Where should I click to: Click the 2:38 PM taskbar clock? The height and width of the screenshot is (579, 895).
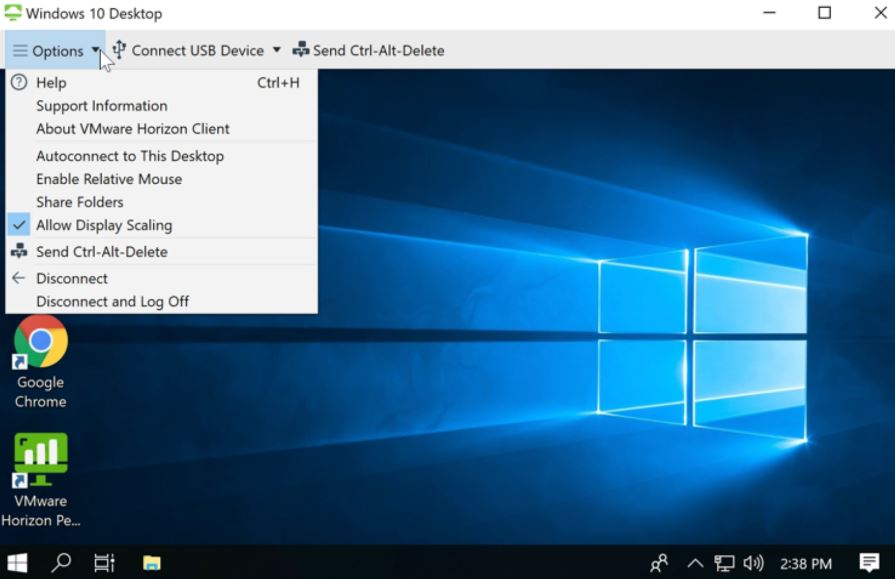(806, 564)
